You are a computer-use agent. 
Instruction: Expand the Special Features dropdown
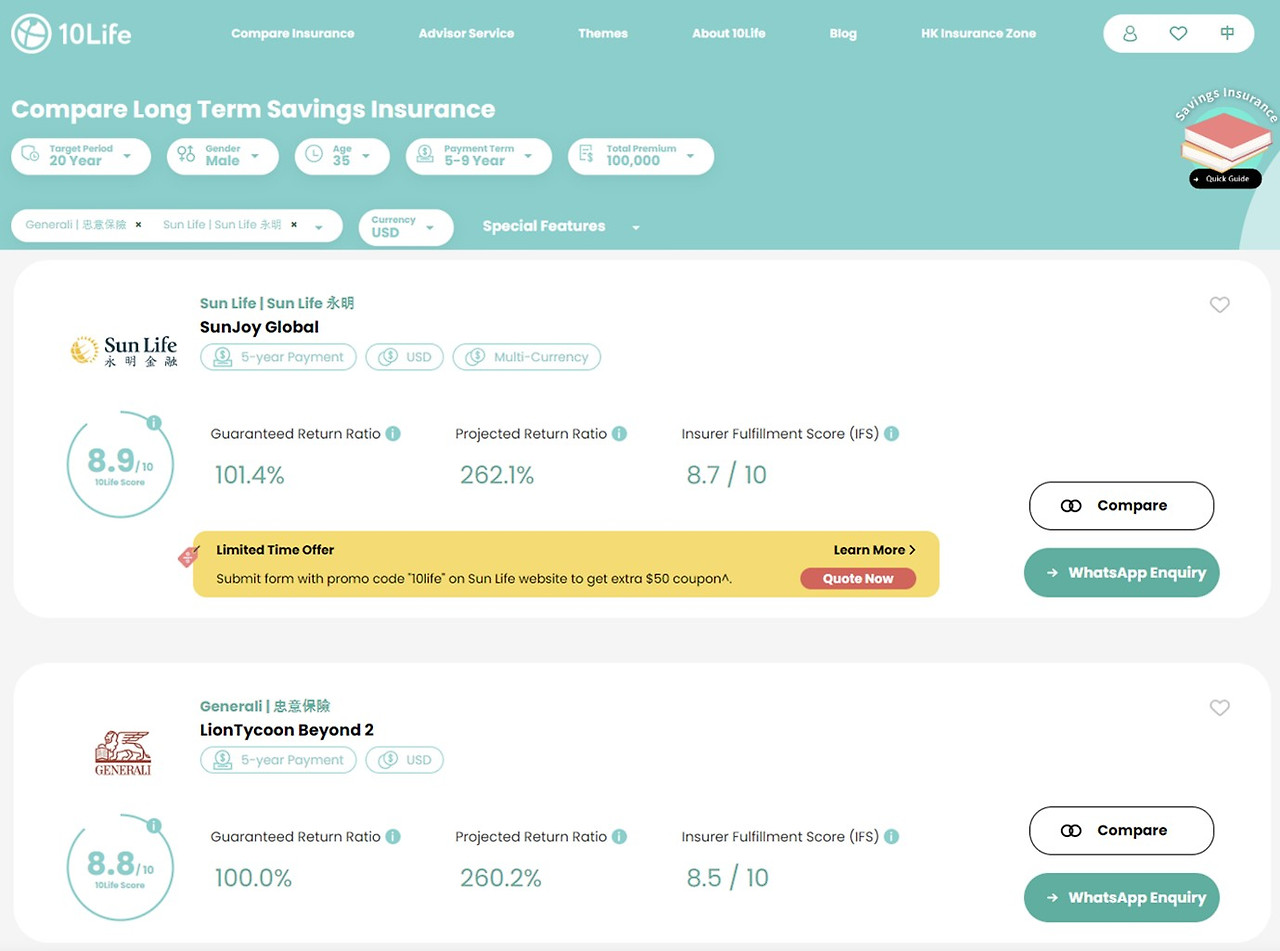tap(561, 227)
